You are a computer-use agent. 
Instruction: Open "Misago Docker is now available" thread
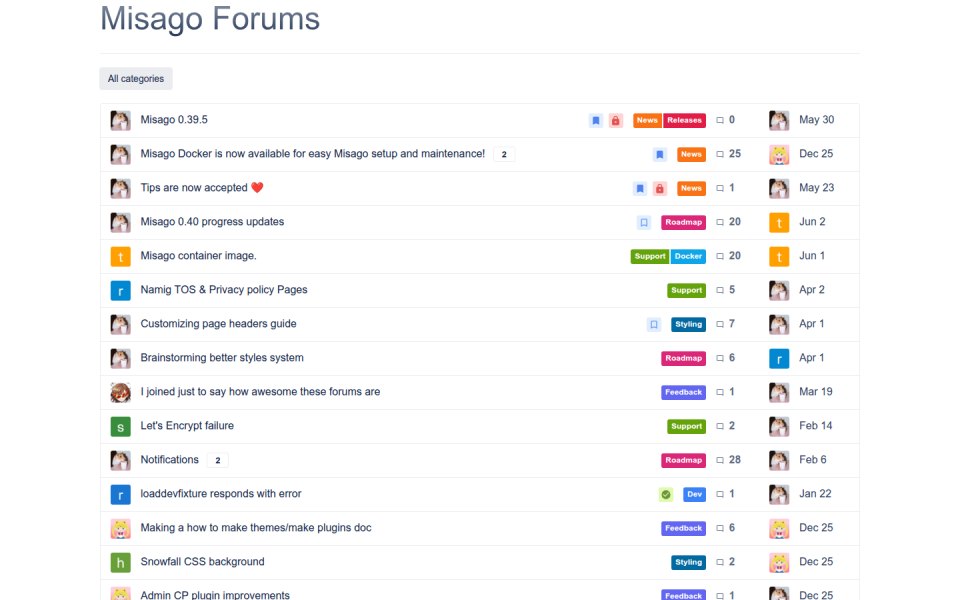313,154
